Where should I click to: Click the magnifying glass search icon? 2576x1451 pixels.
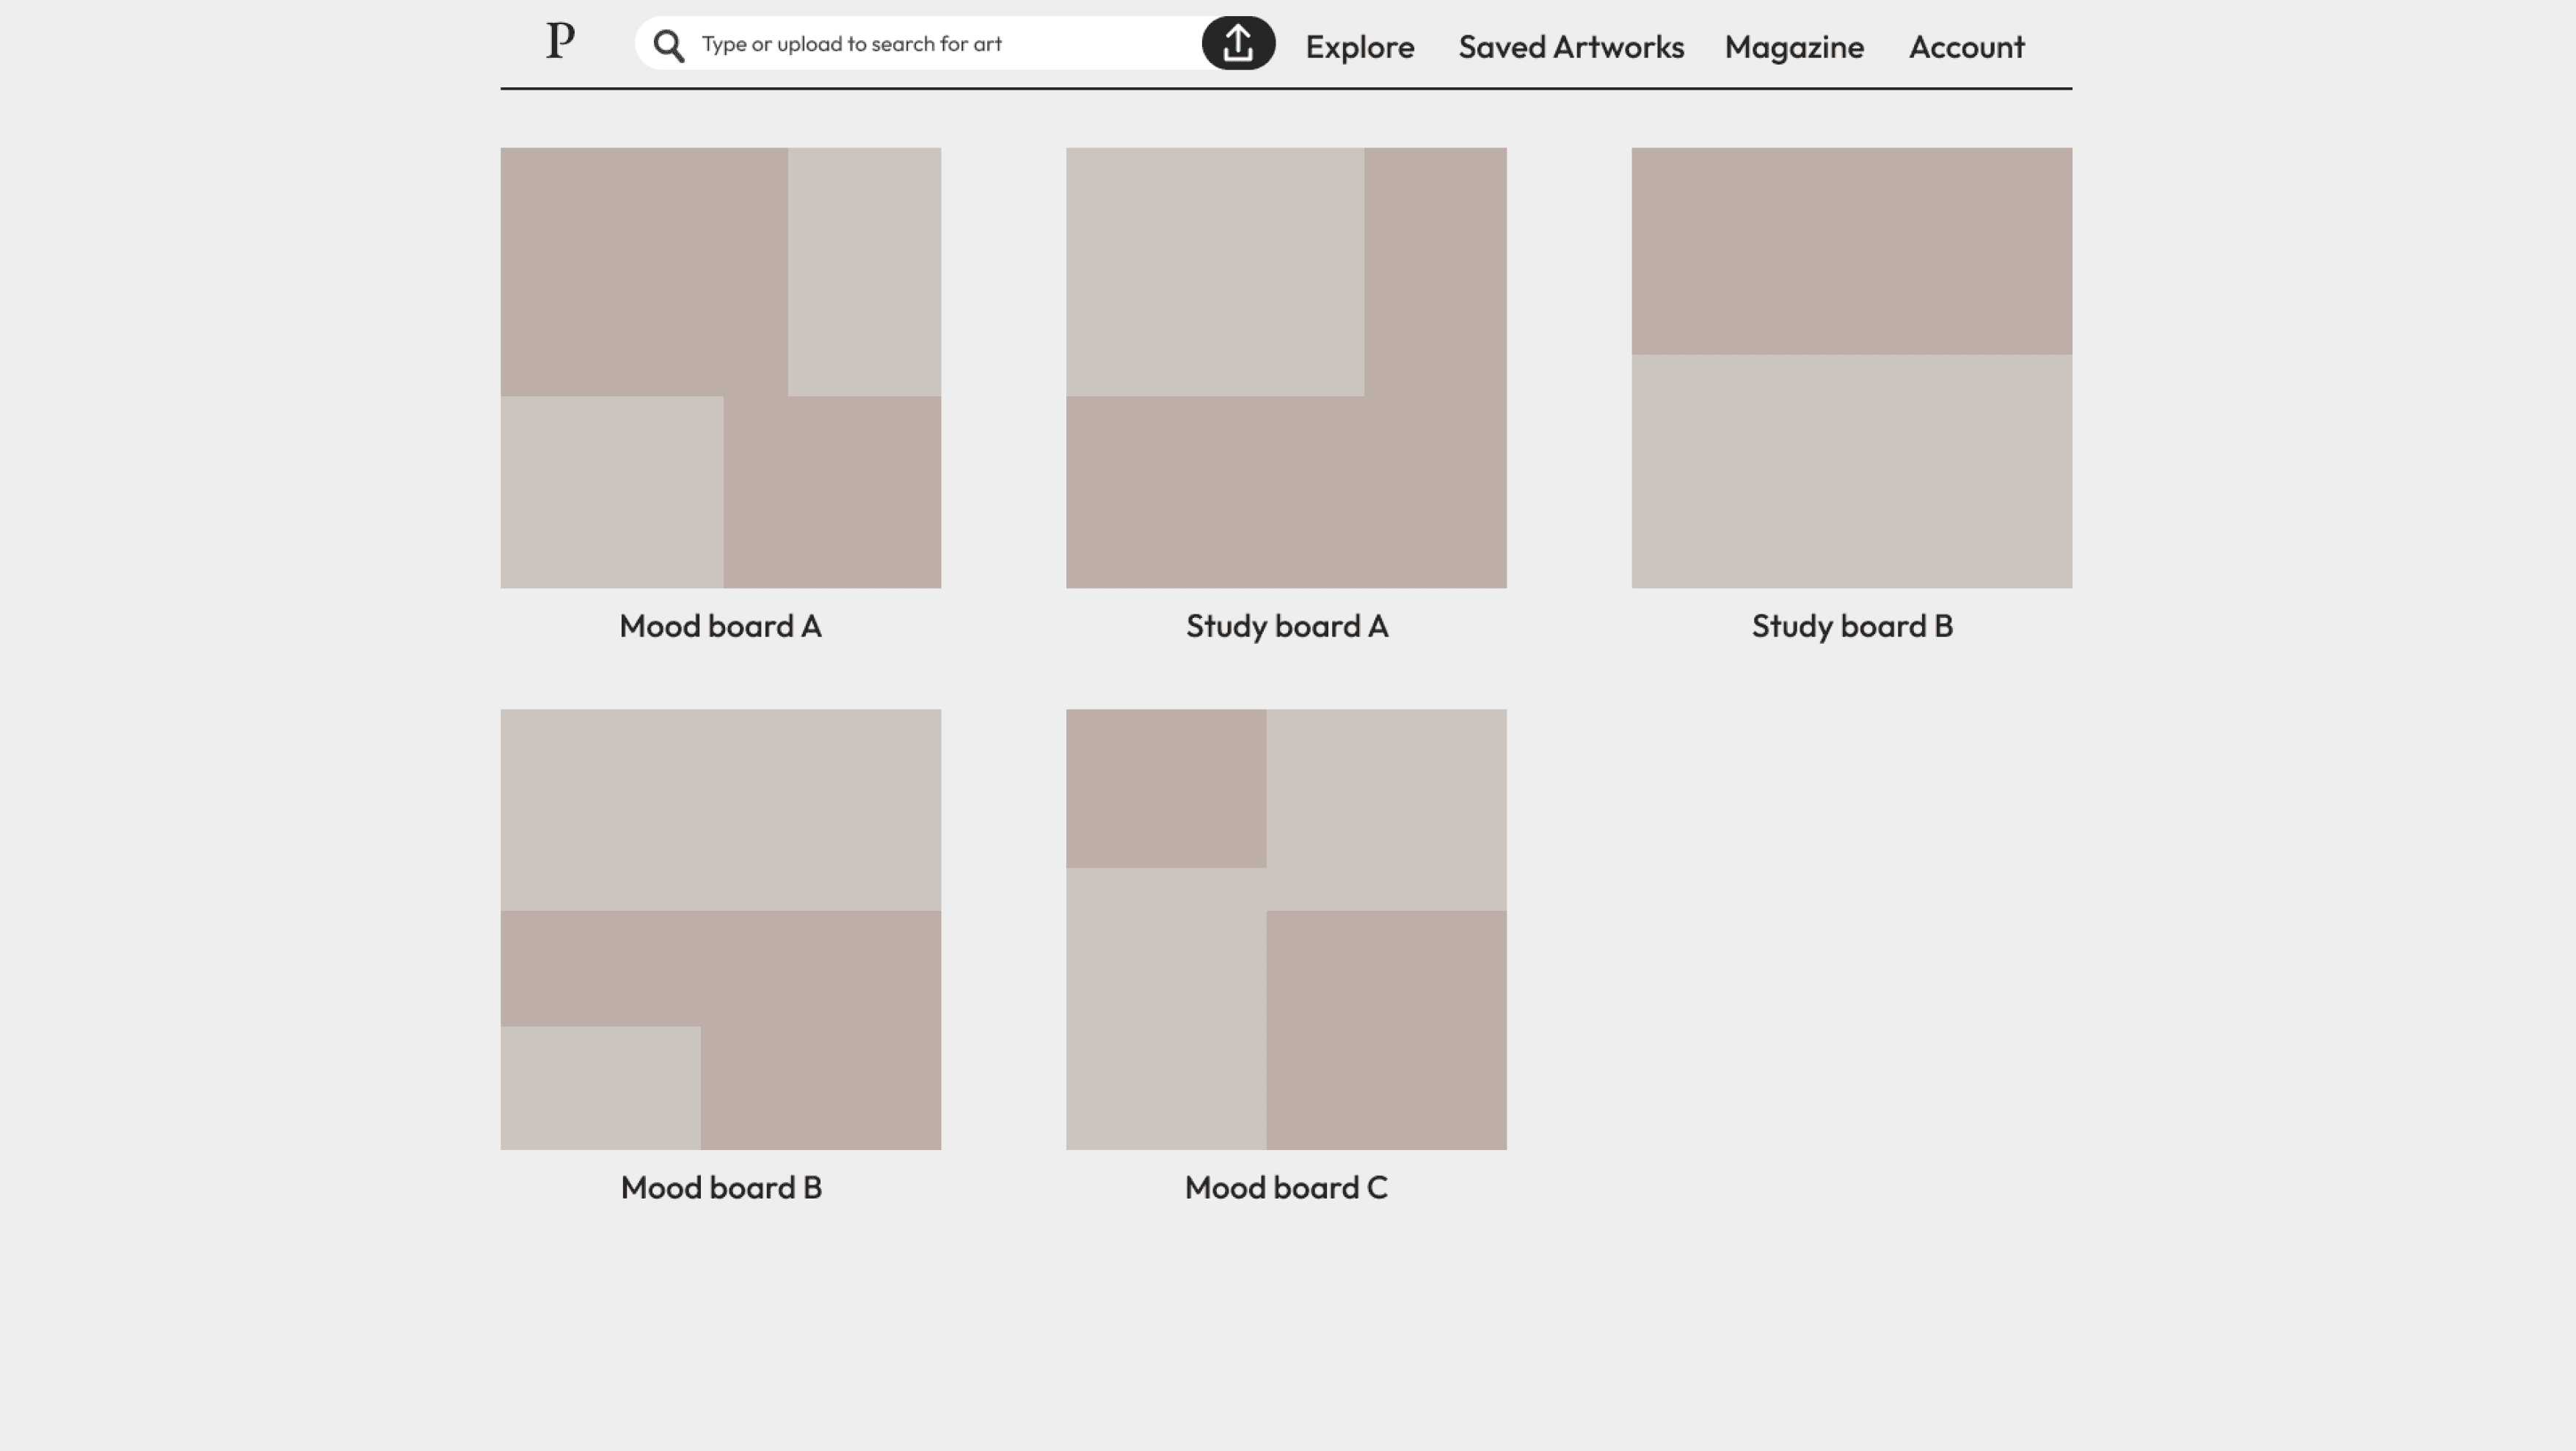point(668,45)
